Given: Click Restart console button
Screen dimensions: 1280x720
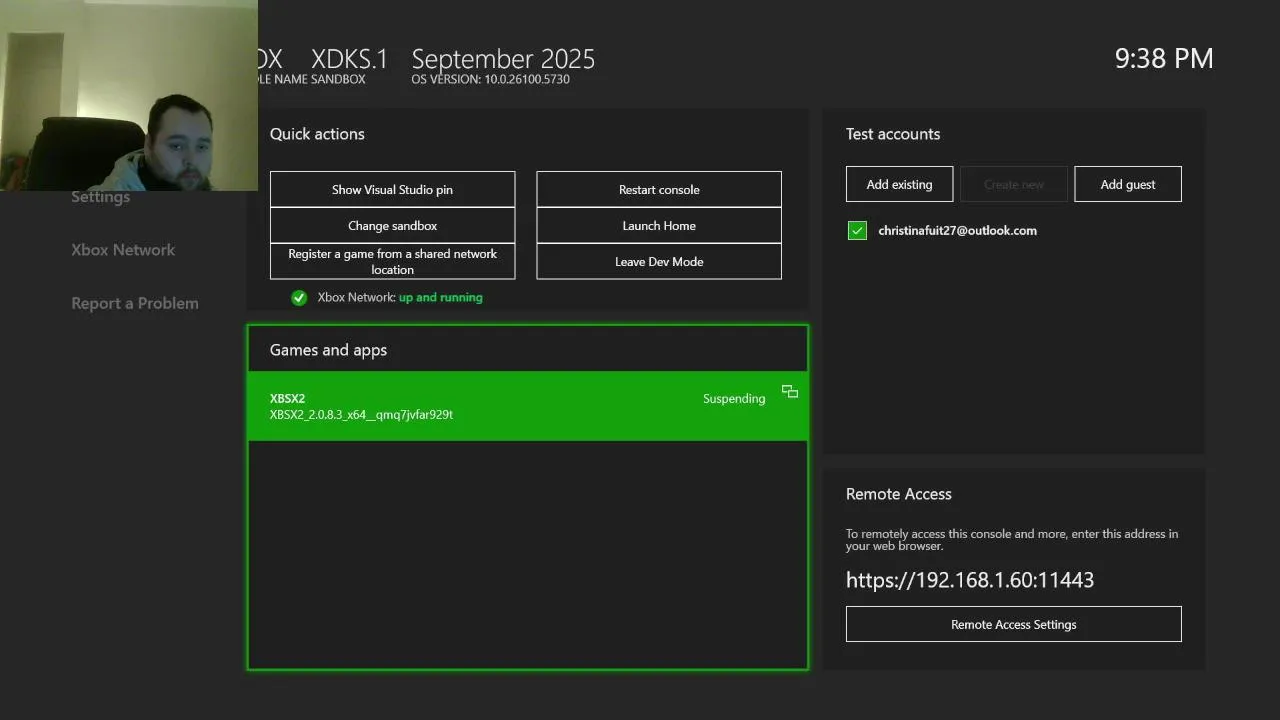Looking at the screenshot, I should (x=659, y=189).
